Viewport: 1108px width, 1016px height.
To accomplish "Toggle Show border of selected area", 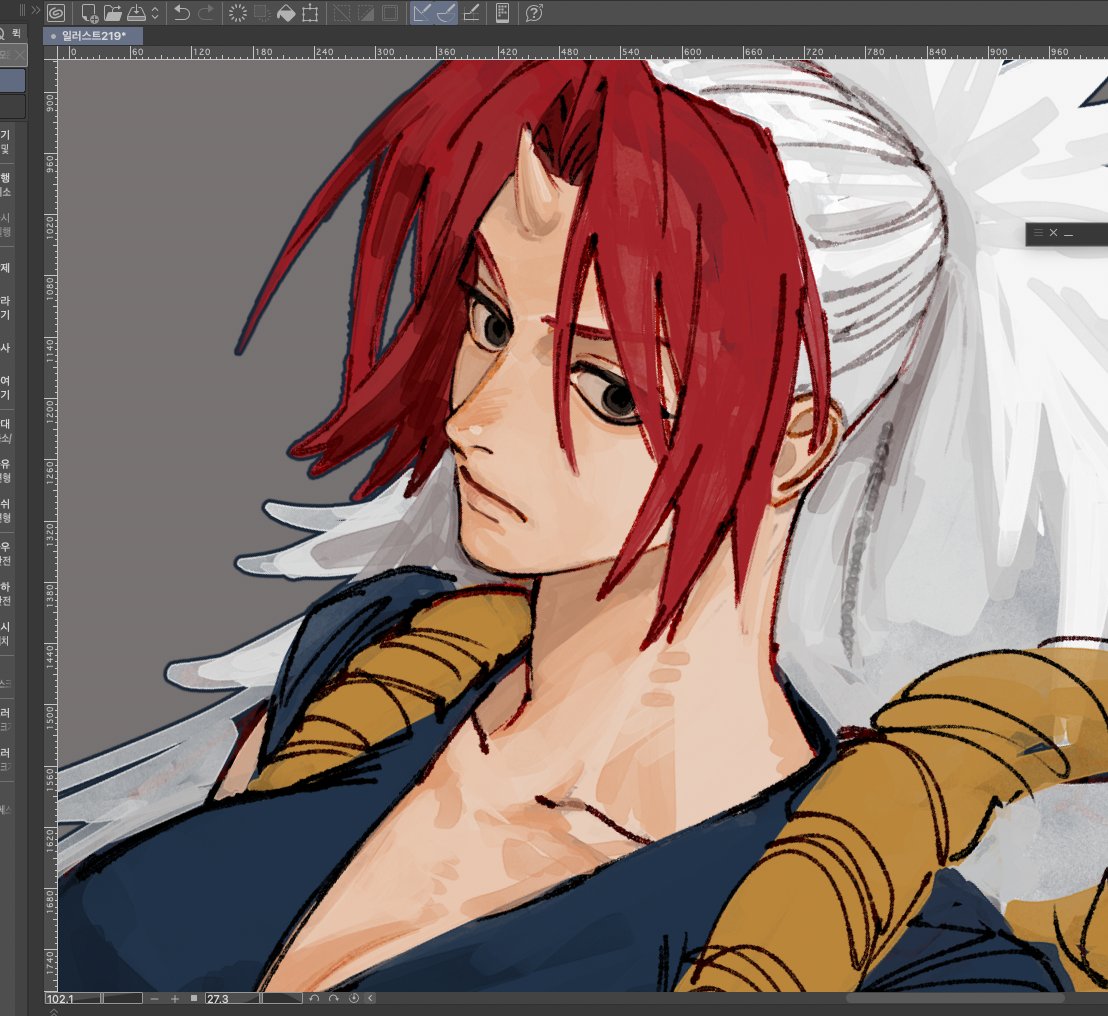I will [389, 13].
